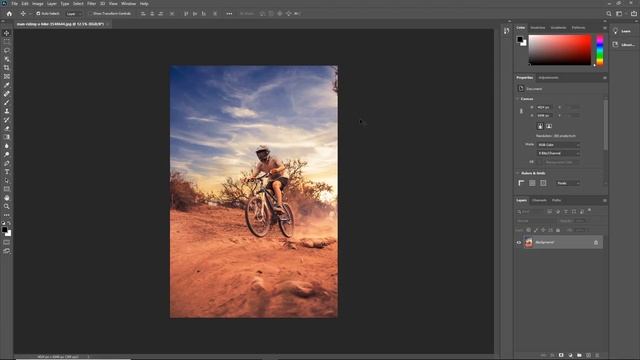Open the Layers panel options menu
This screenshot has width=640, height=360.
[604, 200]
